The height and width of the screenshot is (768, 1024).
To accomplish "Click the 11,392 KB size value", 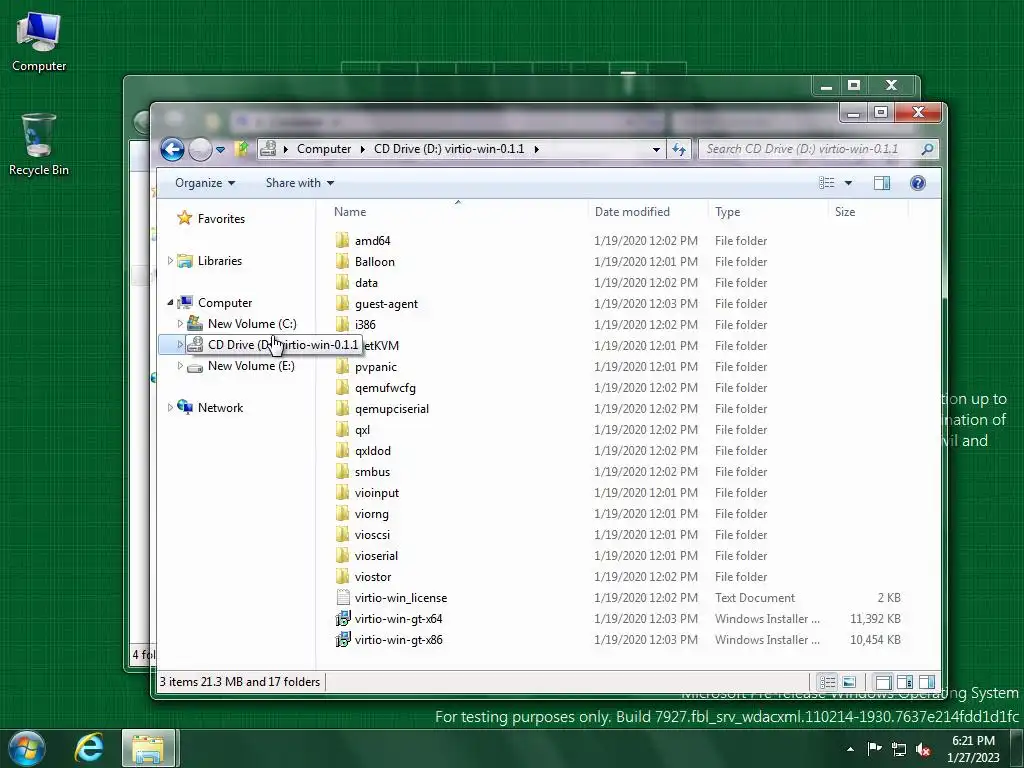I will 875,618.
